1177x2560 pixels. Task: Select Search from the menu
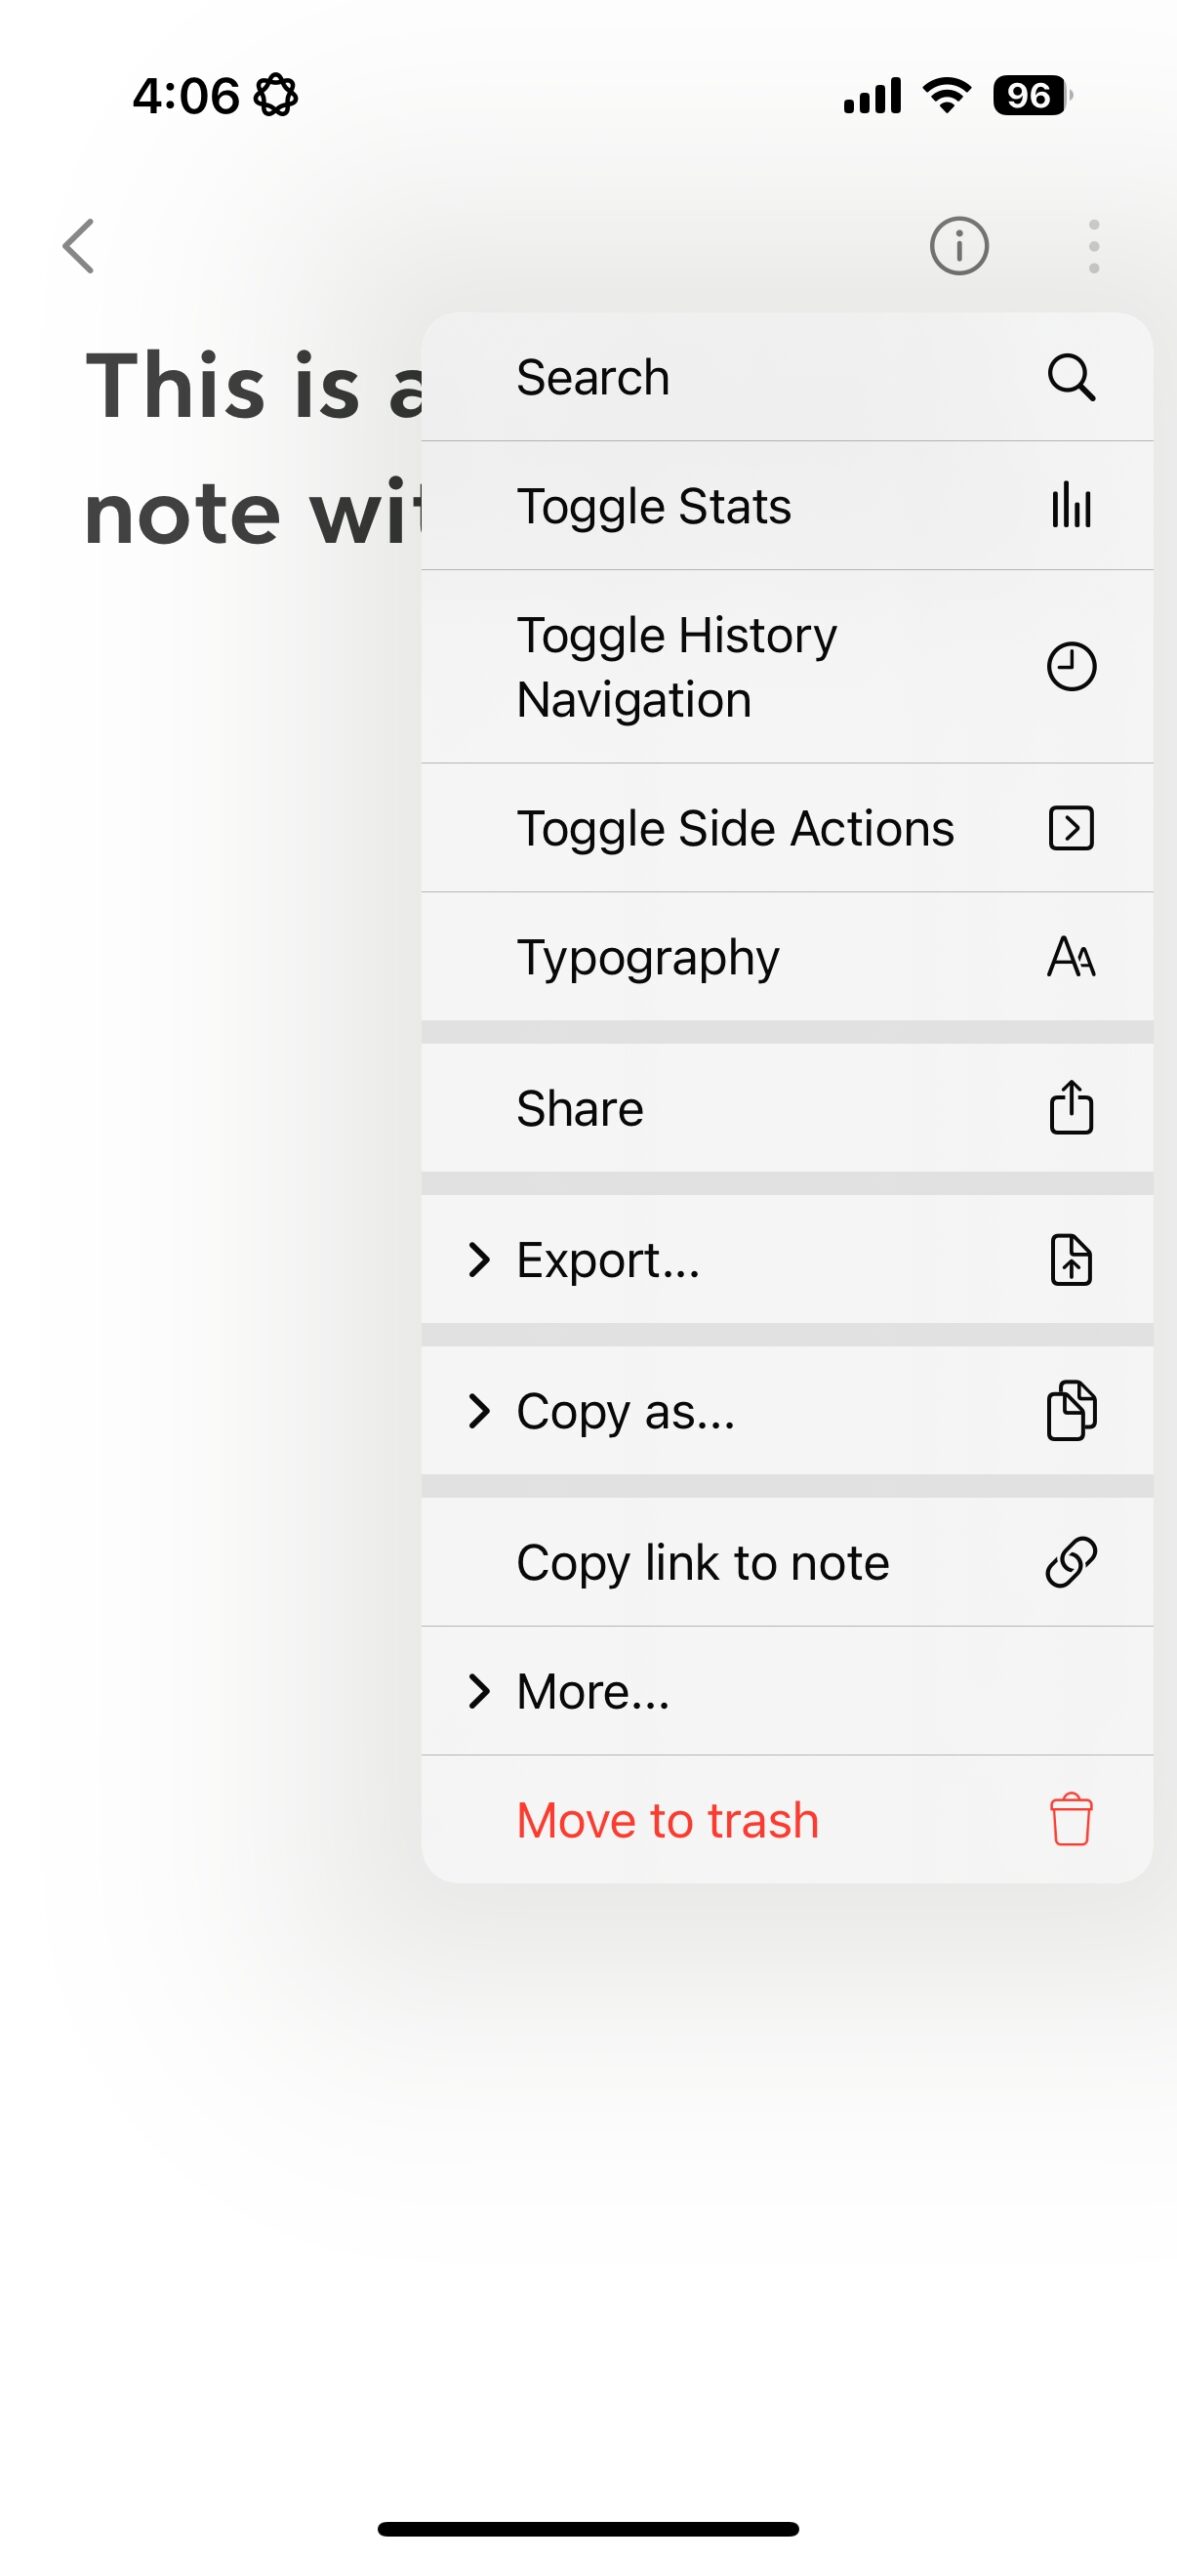(x=593, y=378)
